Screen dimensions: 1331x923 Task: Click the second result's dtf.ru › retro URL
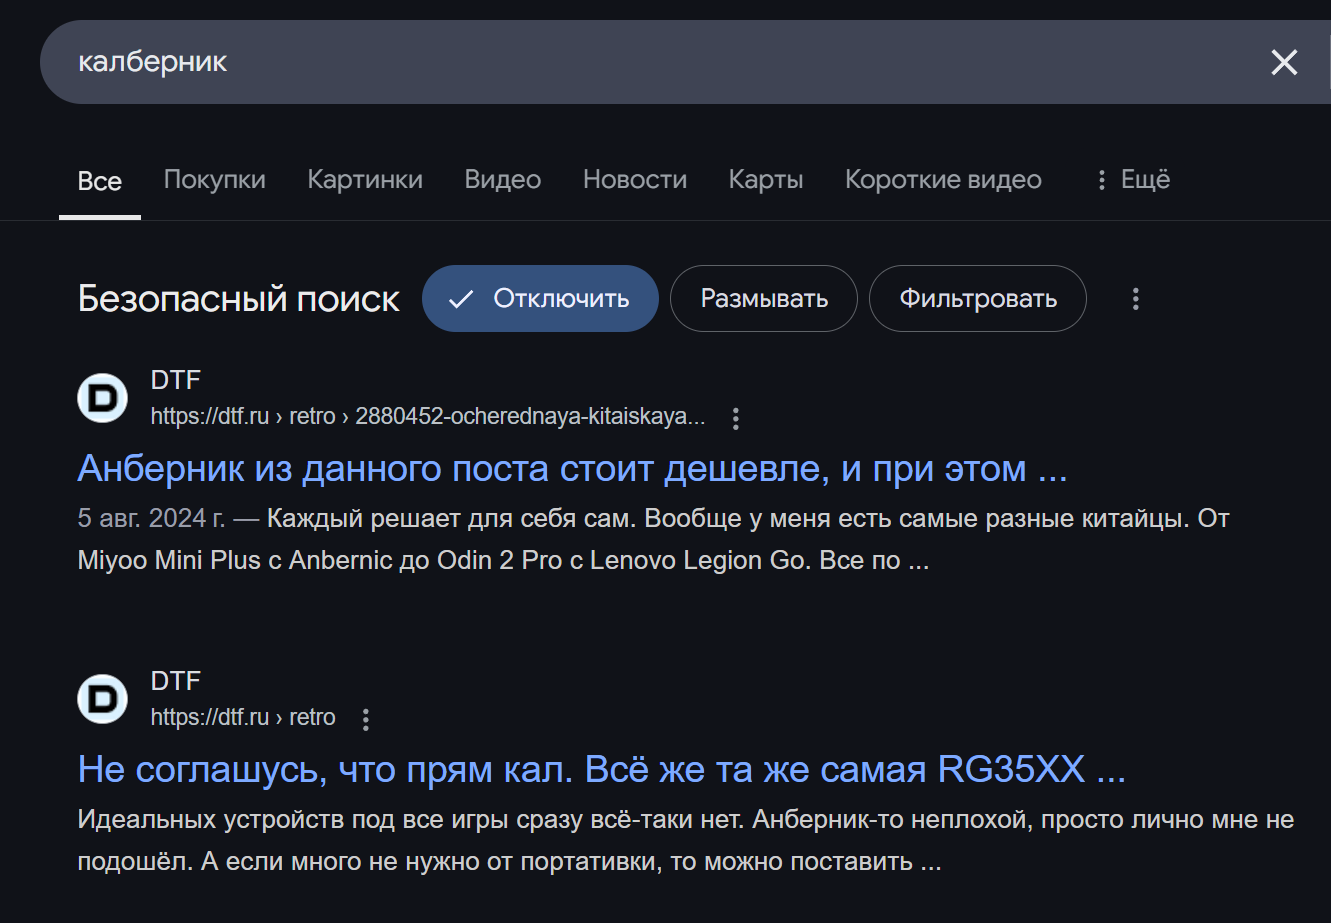pyautogui.click(x=243, y=718)
